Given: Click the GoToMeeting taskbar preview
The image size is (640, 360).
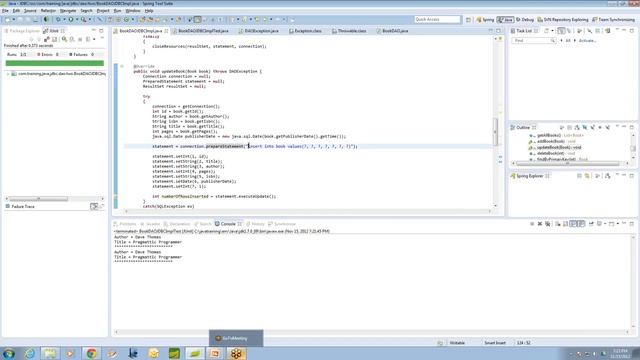Looking at the screenshot, I should 236,338.
